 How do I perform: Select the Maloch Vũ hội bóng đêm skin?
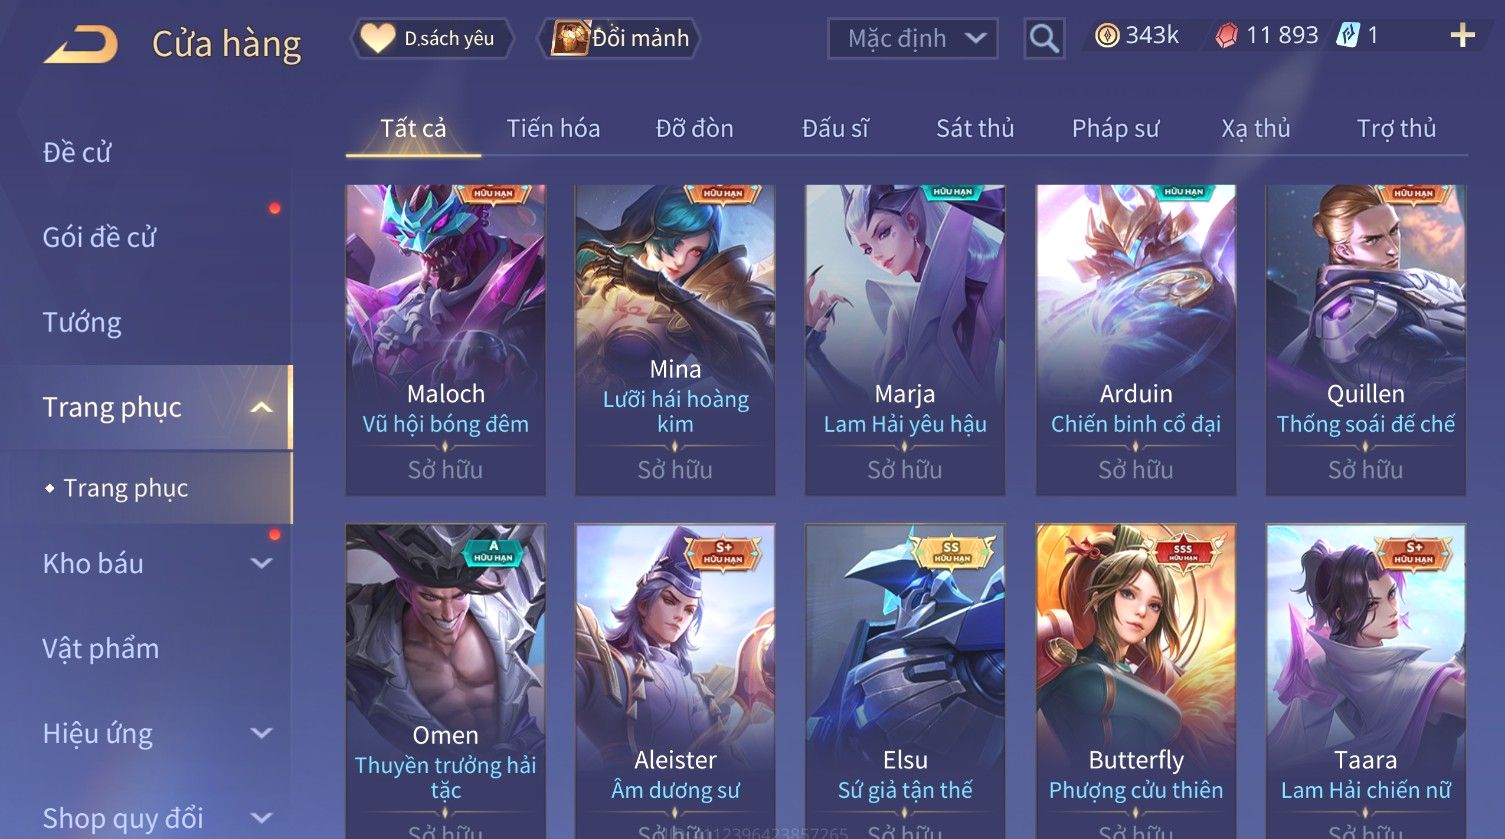[x=445, y=339]
